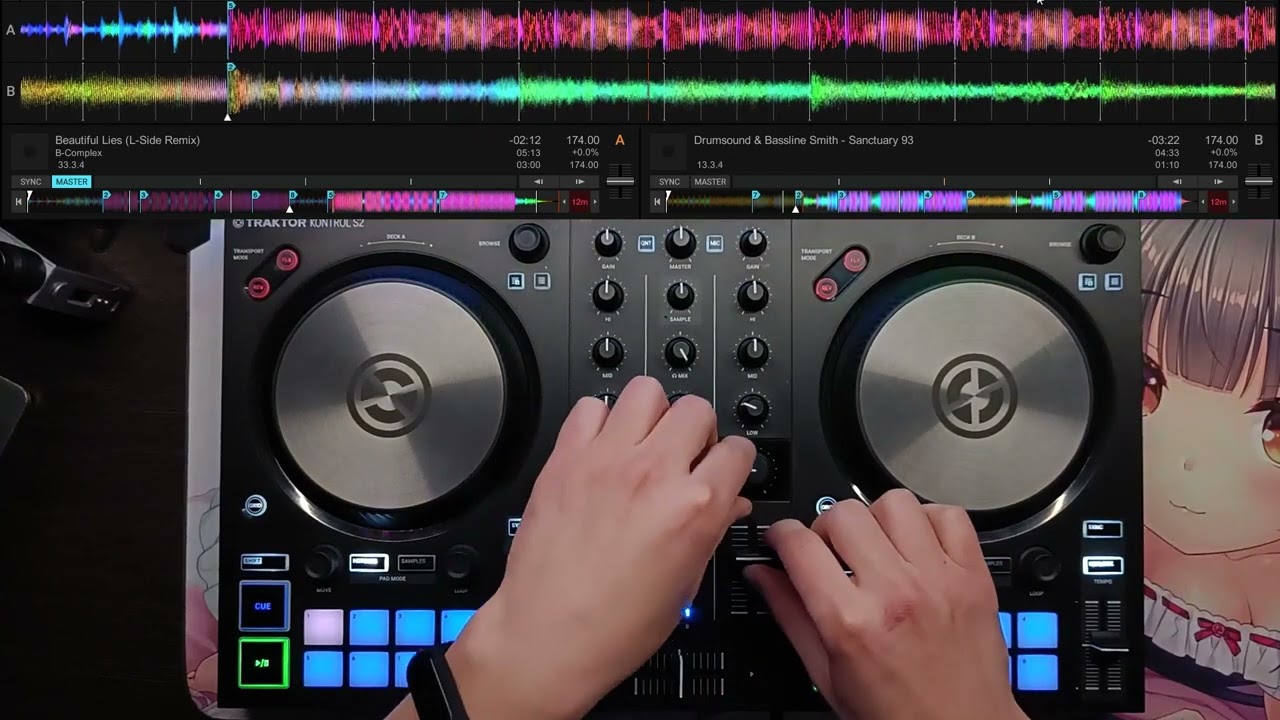Click the Deck A tempo fader
This screenshot has height=720, width=1280.
pos(620,182)
